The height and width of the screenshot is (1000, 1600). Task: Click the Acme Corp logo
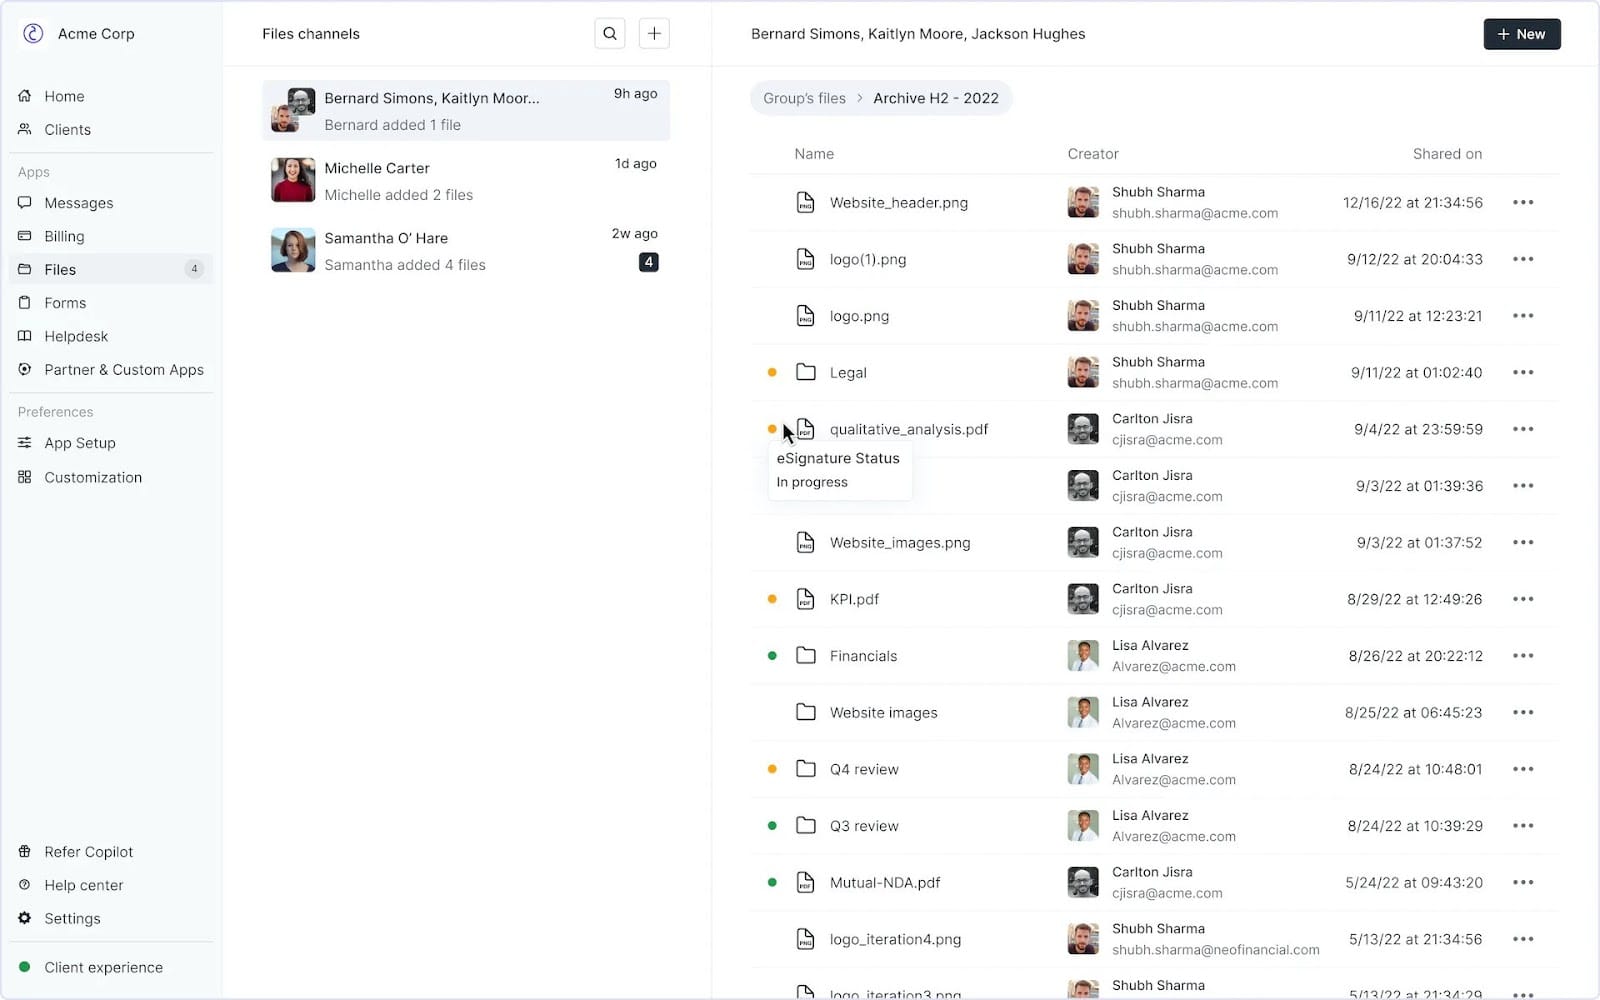pyautogui.click(x=33, y=33)
